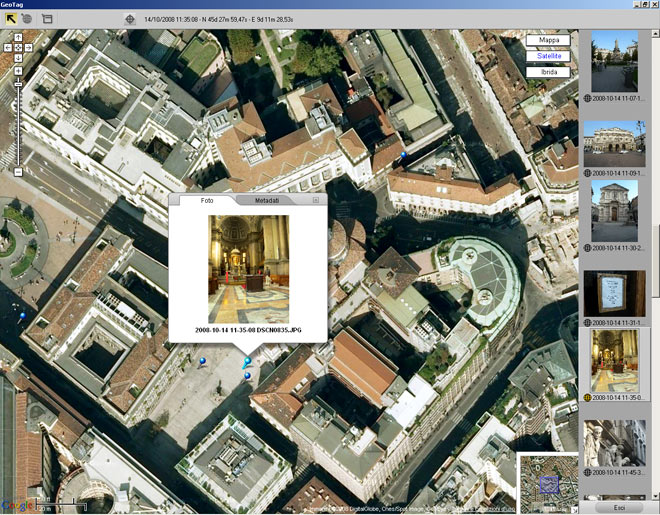Click the Esci exit button

(x=619, y=508)
